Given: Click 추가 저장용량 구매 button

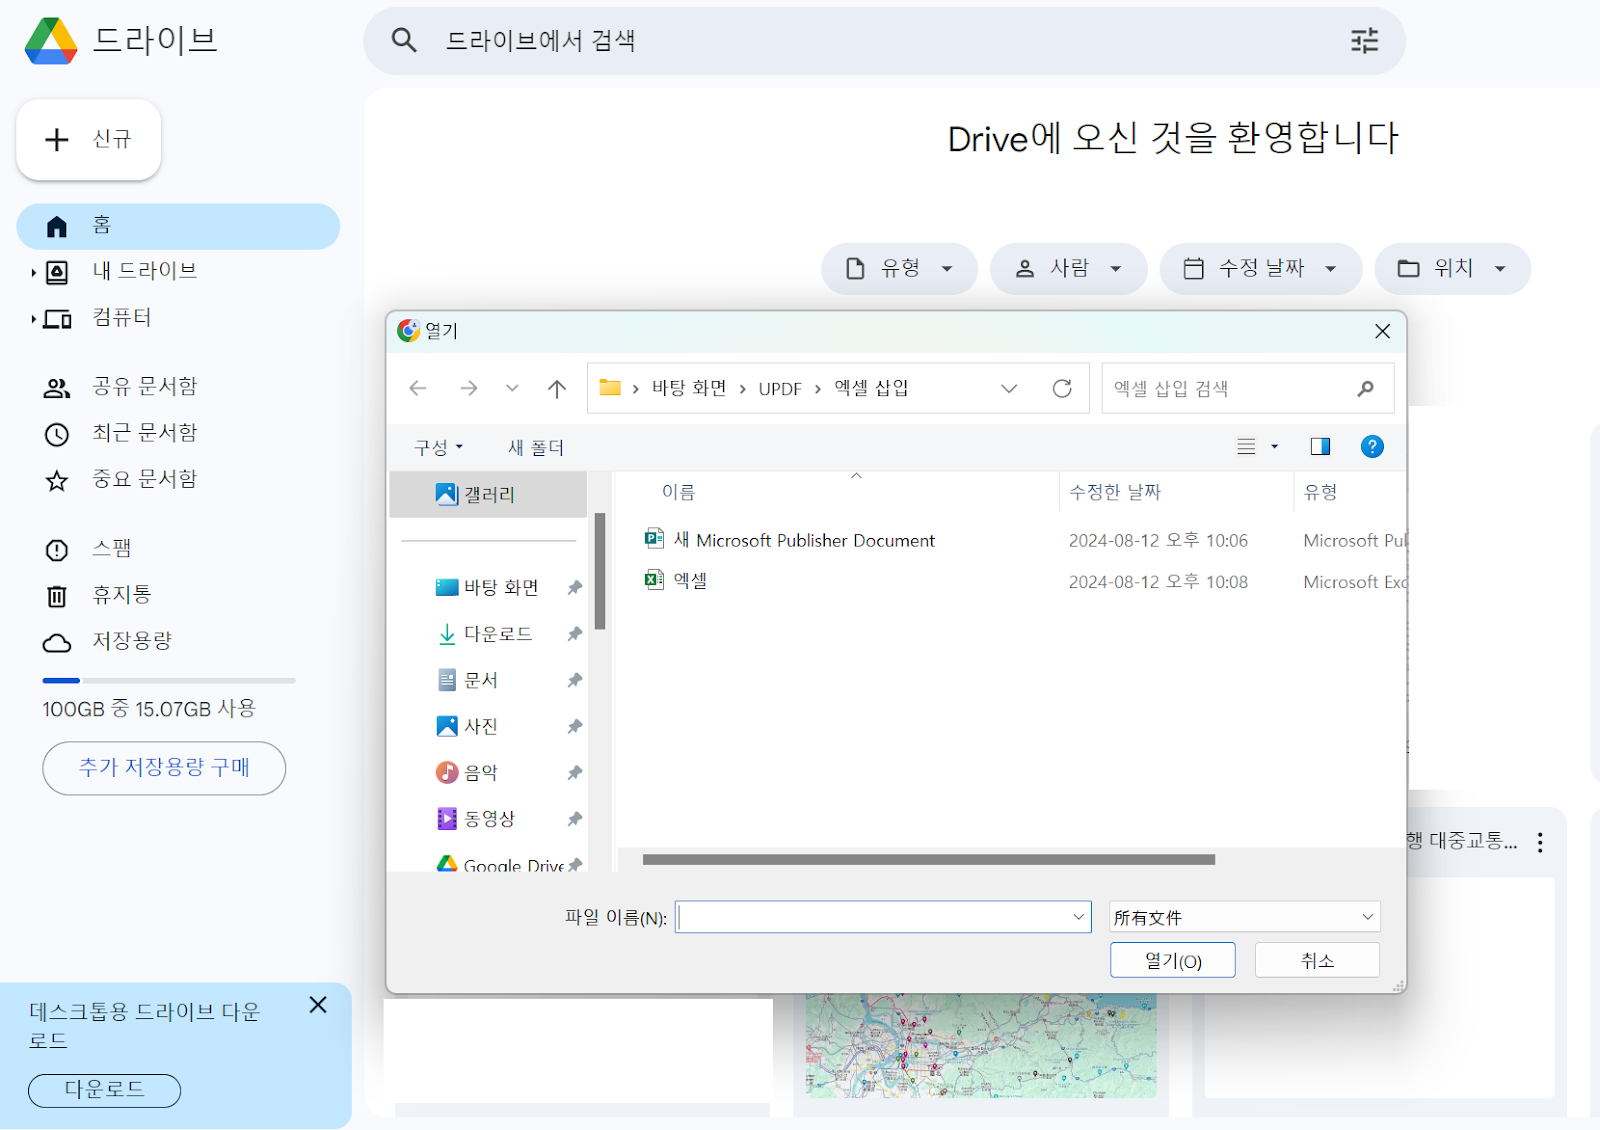Looking at the screenshot, I should [x=164, y=768].
